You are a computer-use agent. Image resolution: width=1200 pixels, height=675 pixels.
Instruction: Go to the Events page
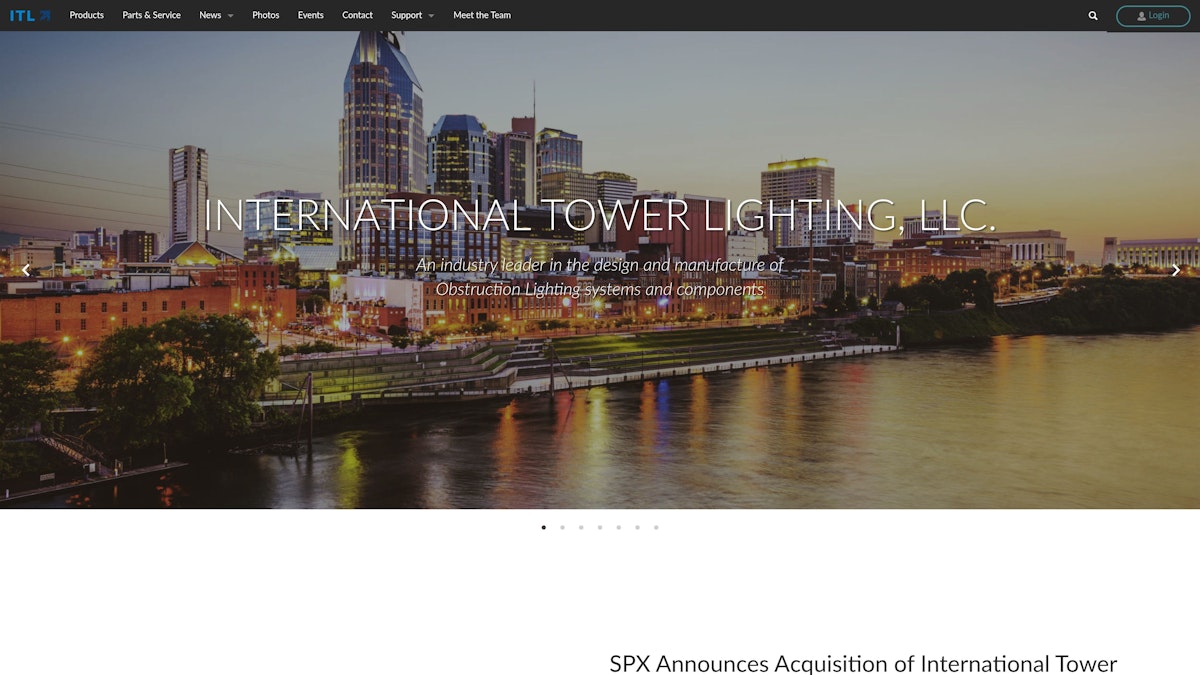click(x=311, y=15)
